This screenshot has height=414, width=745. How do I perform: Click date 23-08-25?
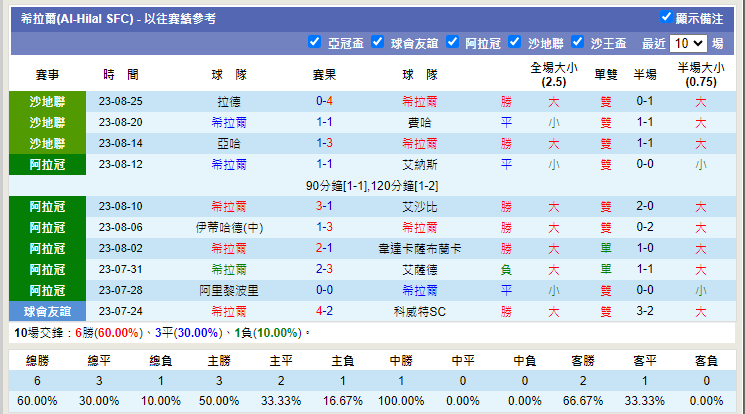(x=121, y=101)
